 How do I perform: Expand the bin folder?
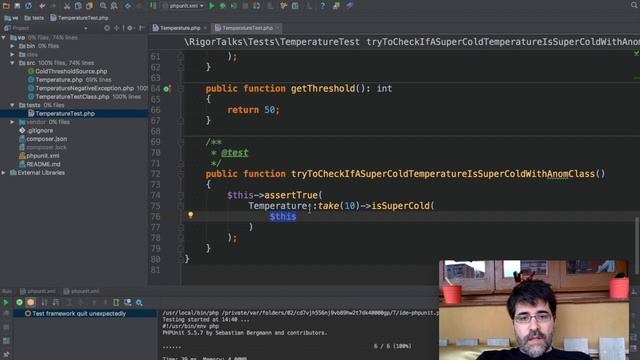pyautogui.click(x=12, y=46)
